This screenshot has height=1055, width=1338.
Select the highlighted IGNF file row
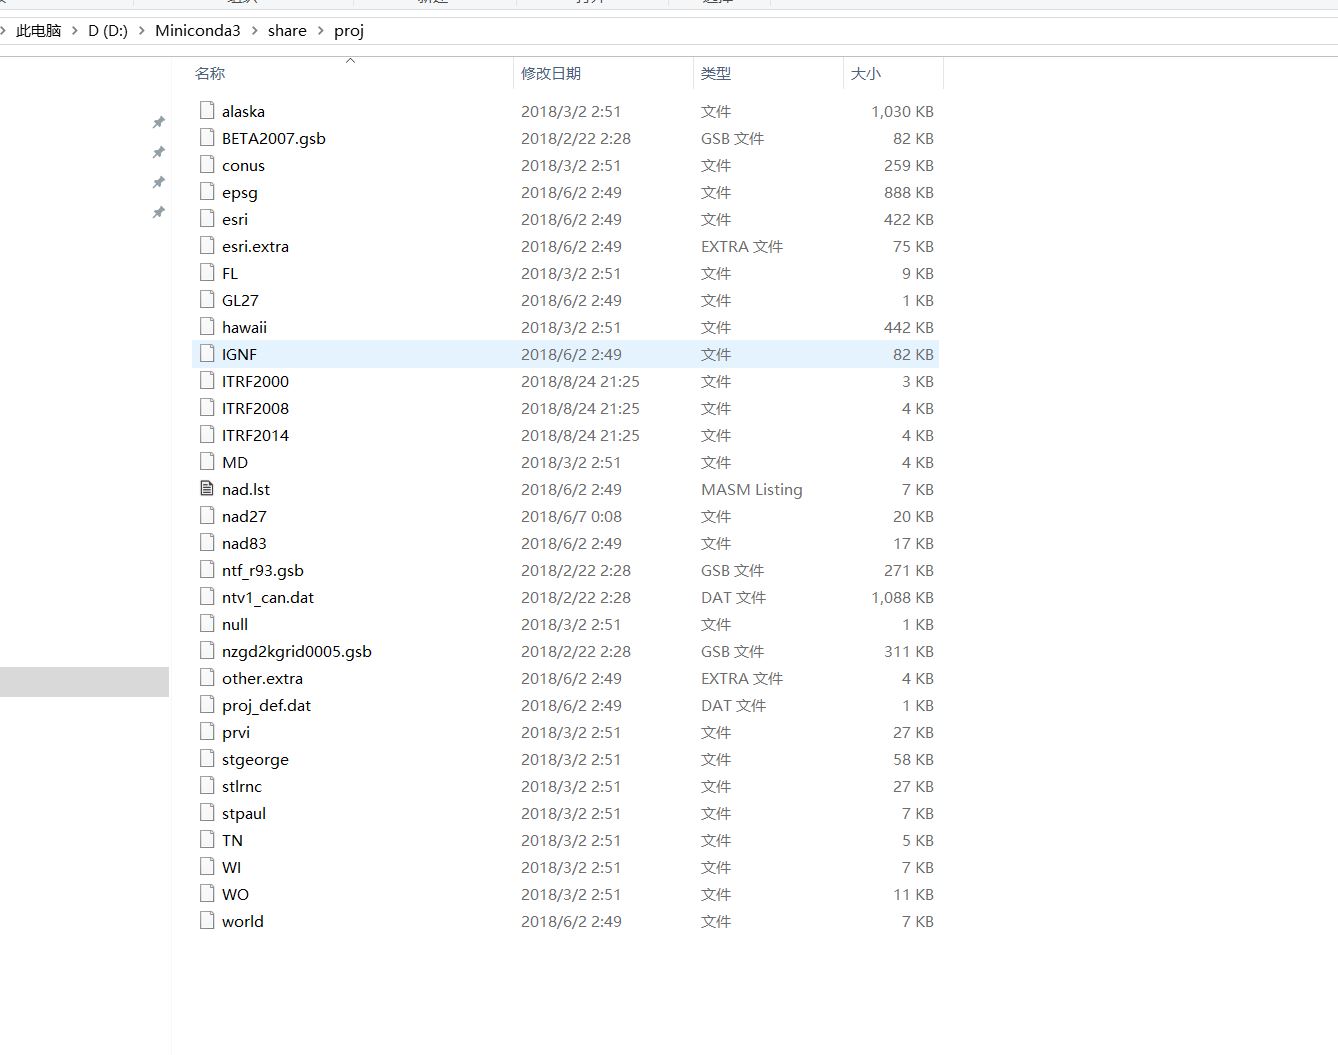coord(239,354)
